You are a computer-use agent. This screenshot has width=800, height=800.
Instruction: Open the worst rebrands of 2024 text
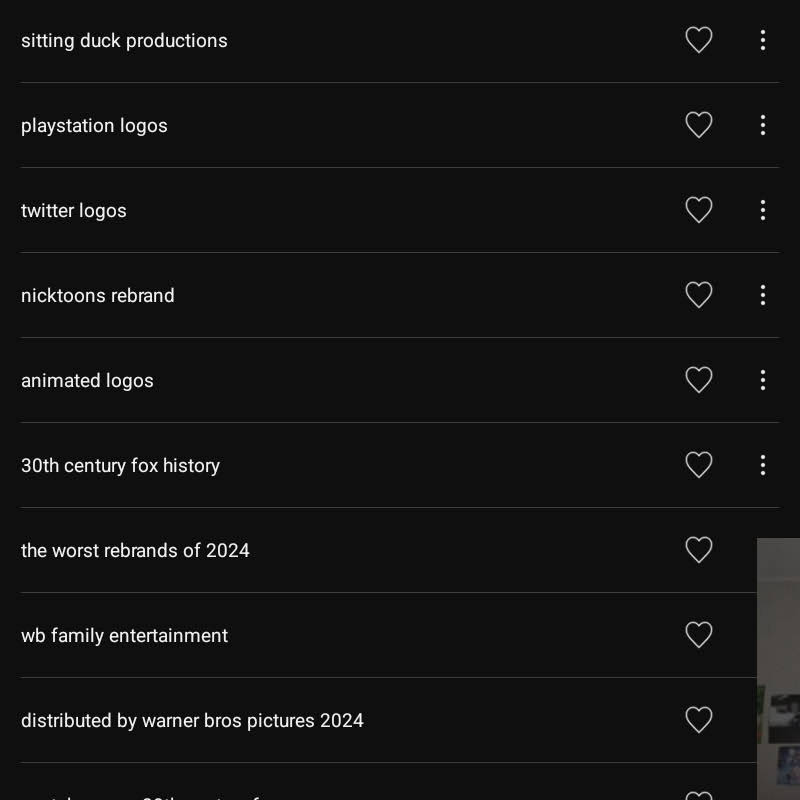coord(135,551)
